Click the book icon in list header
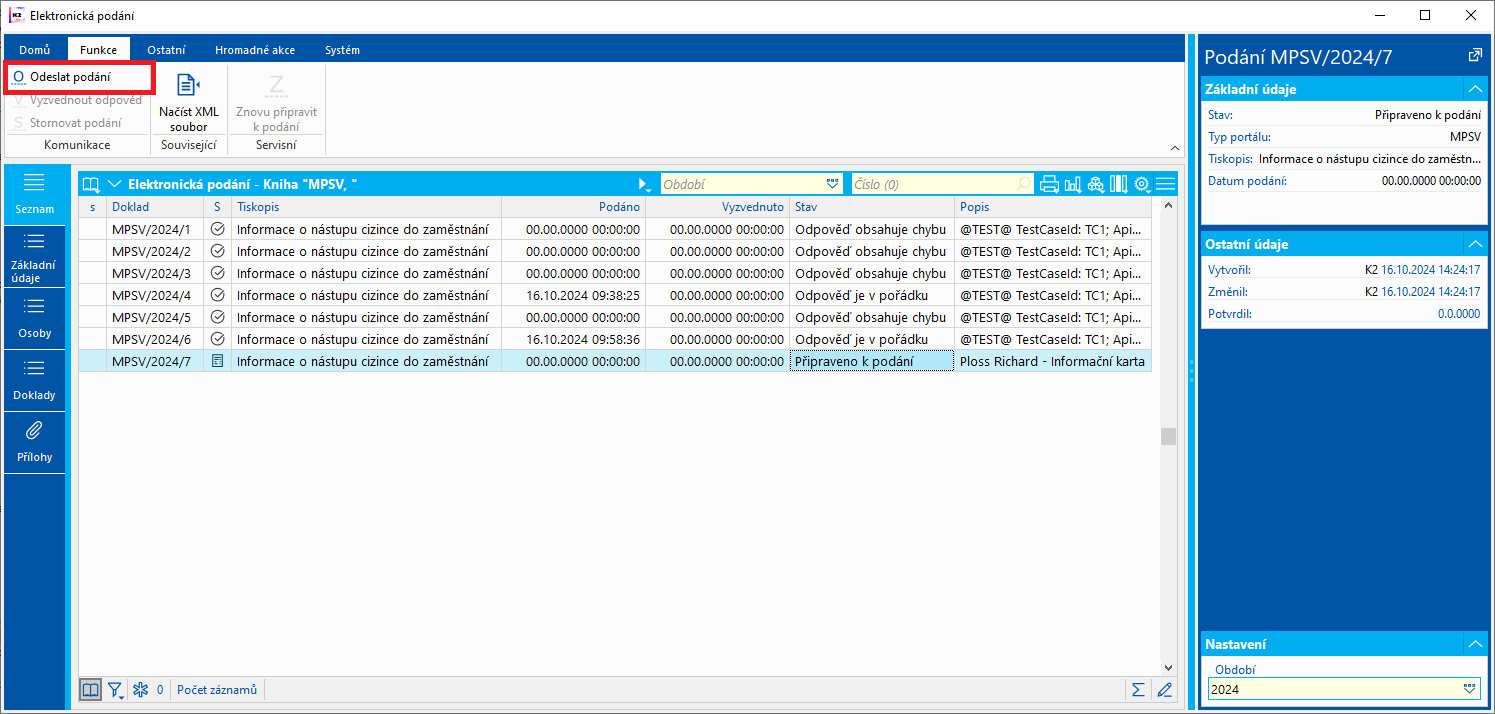This screenshot has width=1495, height=714. [92, 184]
